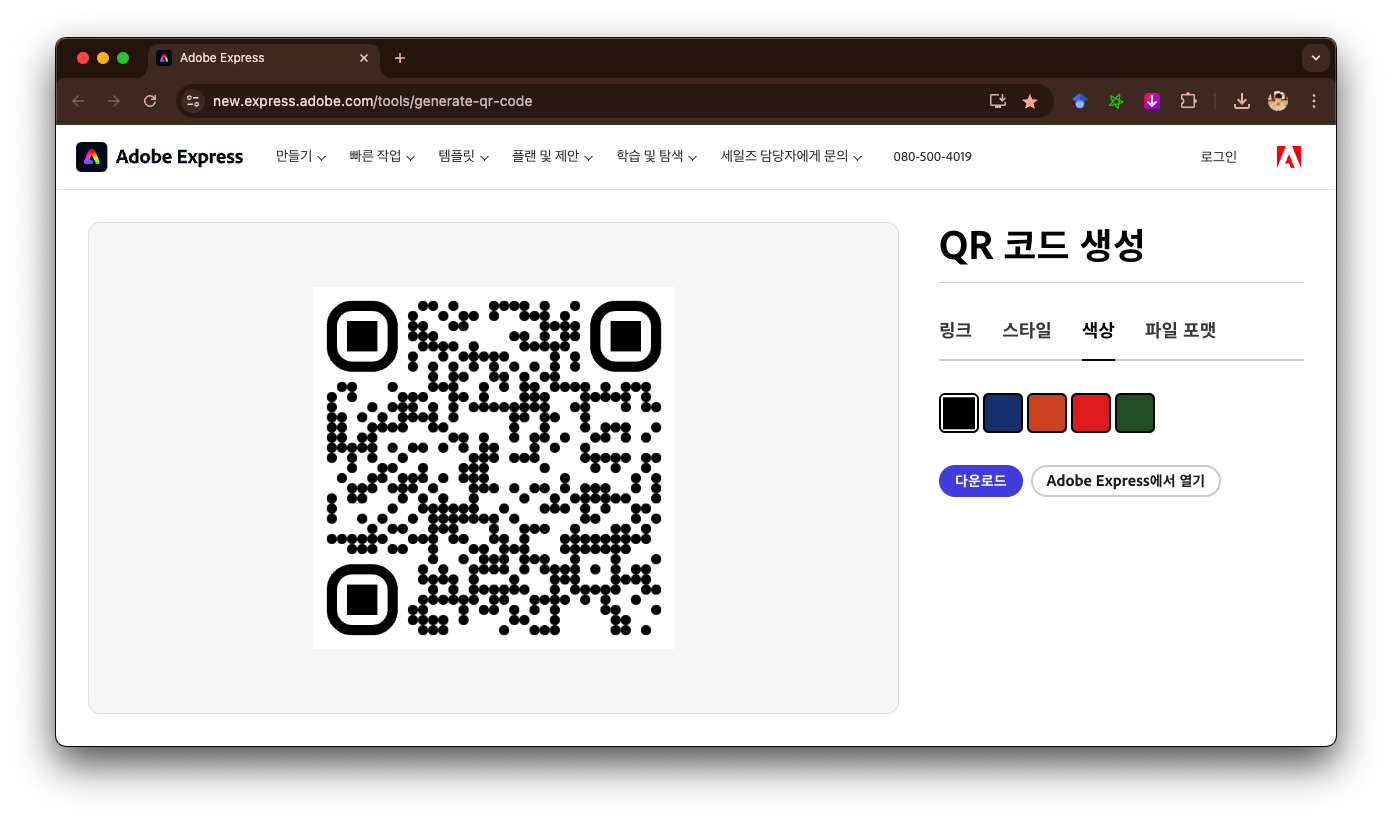Choose the orange color swatch
This screenshot has width=1392, height=820.
1047,413
